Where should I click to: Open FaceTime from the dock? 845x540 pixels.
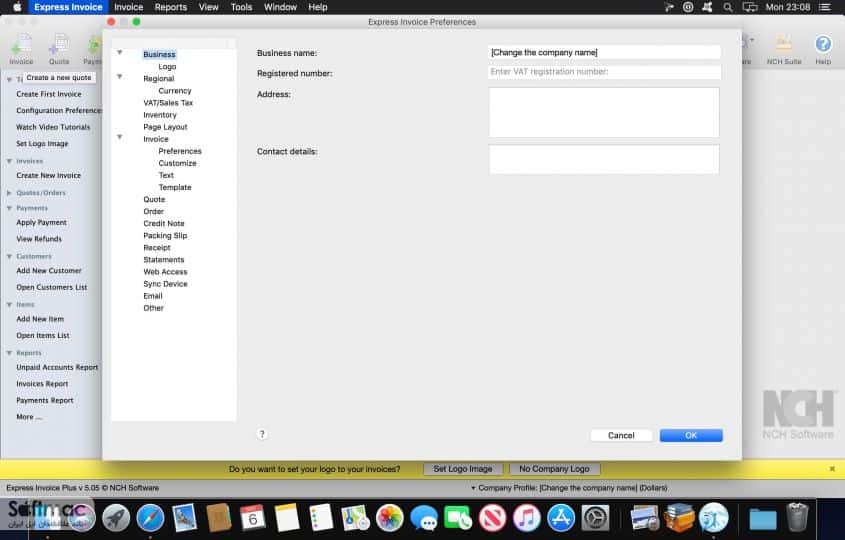pos(458,518)
